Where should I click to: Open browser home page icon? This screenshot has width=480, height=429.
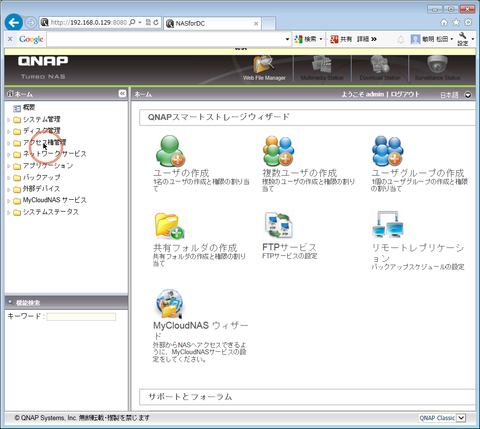click(x=444, y=22)
